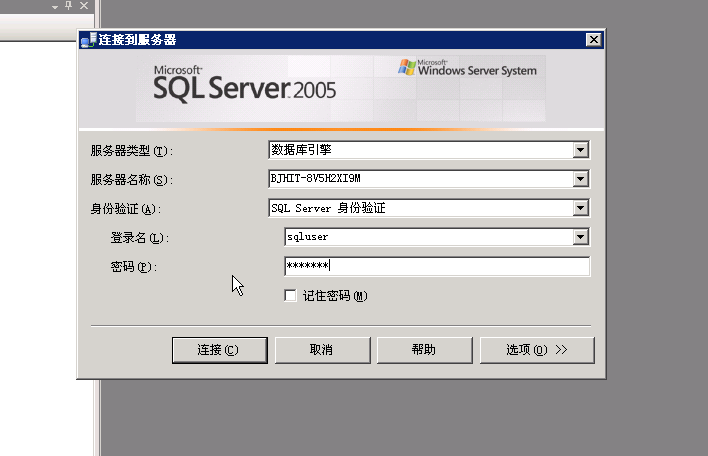Viewport: 708px width, 456px height.
Task: Toggle auto-hide pin on background panel
Action: [69, 5]
